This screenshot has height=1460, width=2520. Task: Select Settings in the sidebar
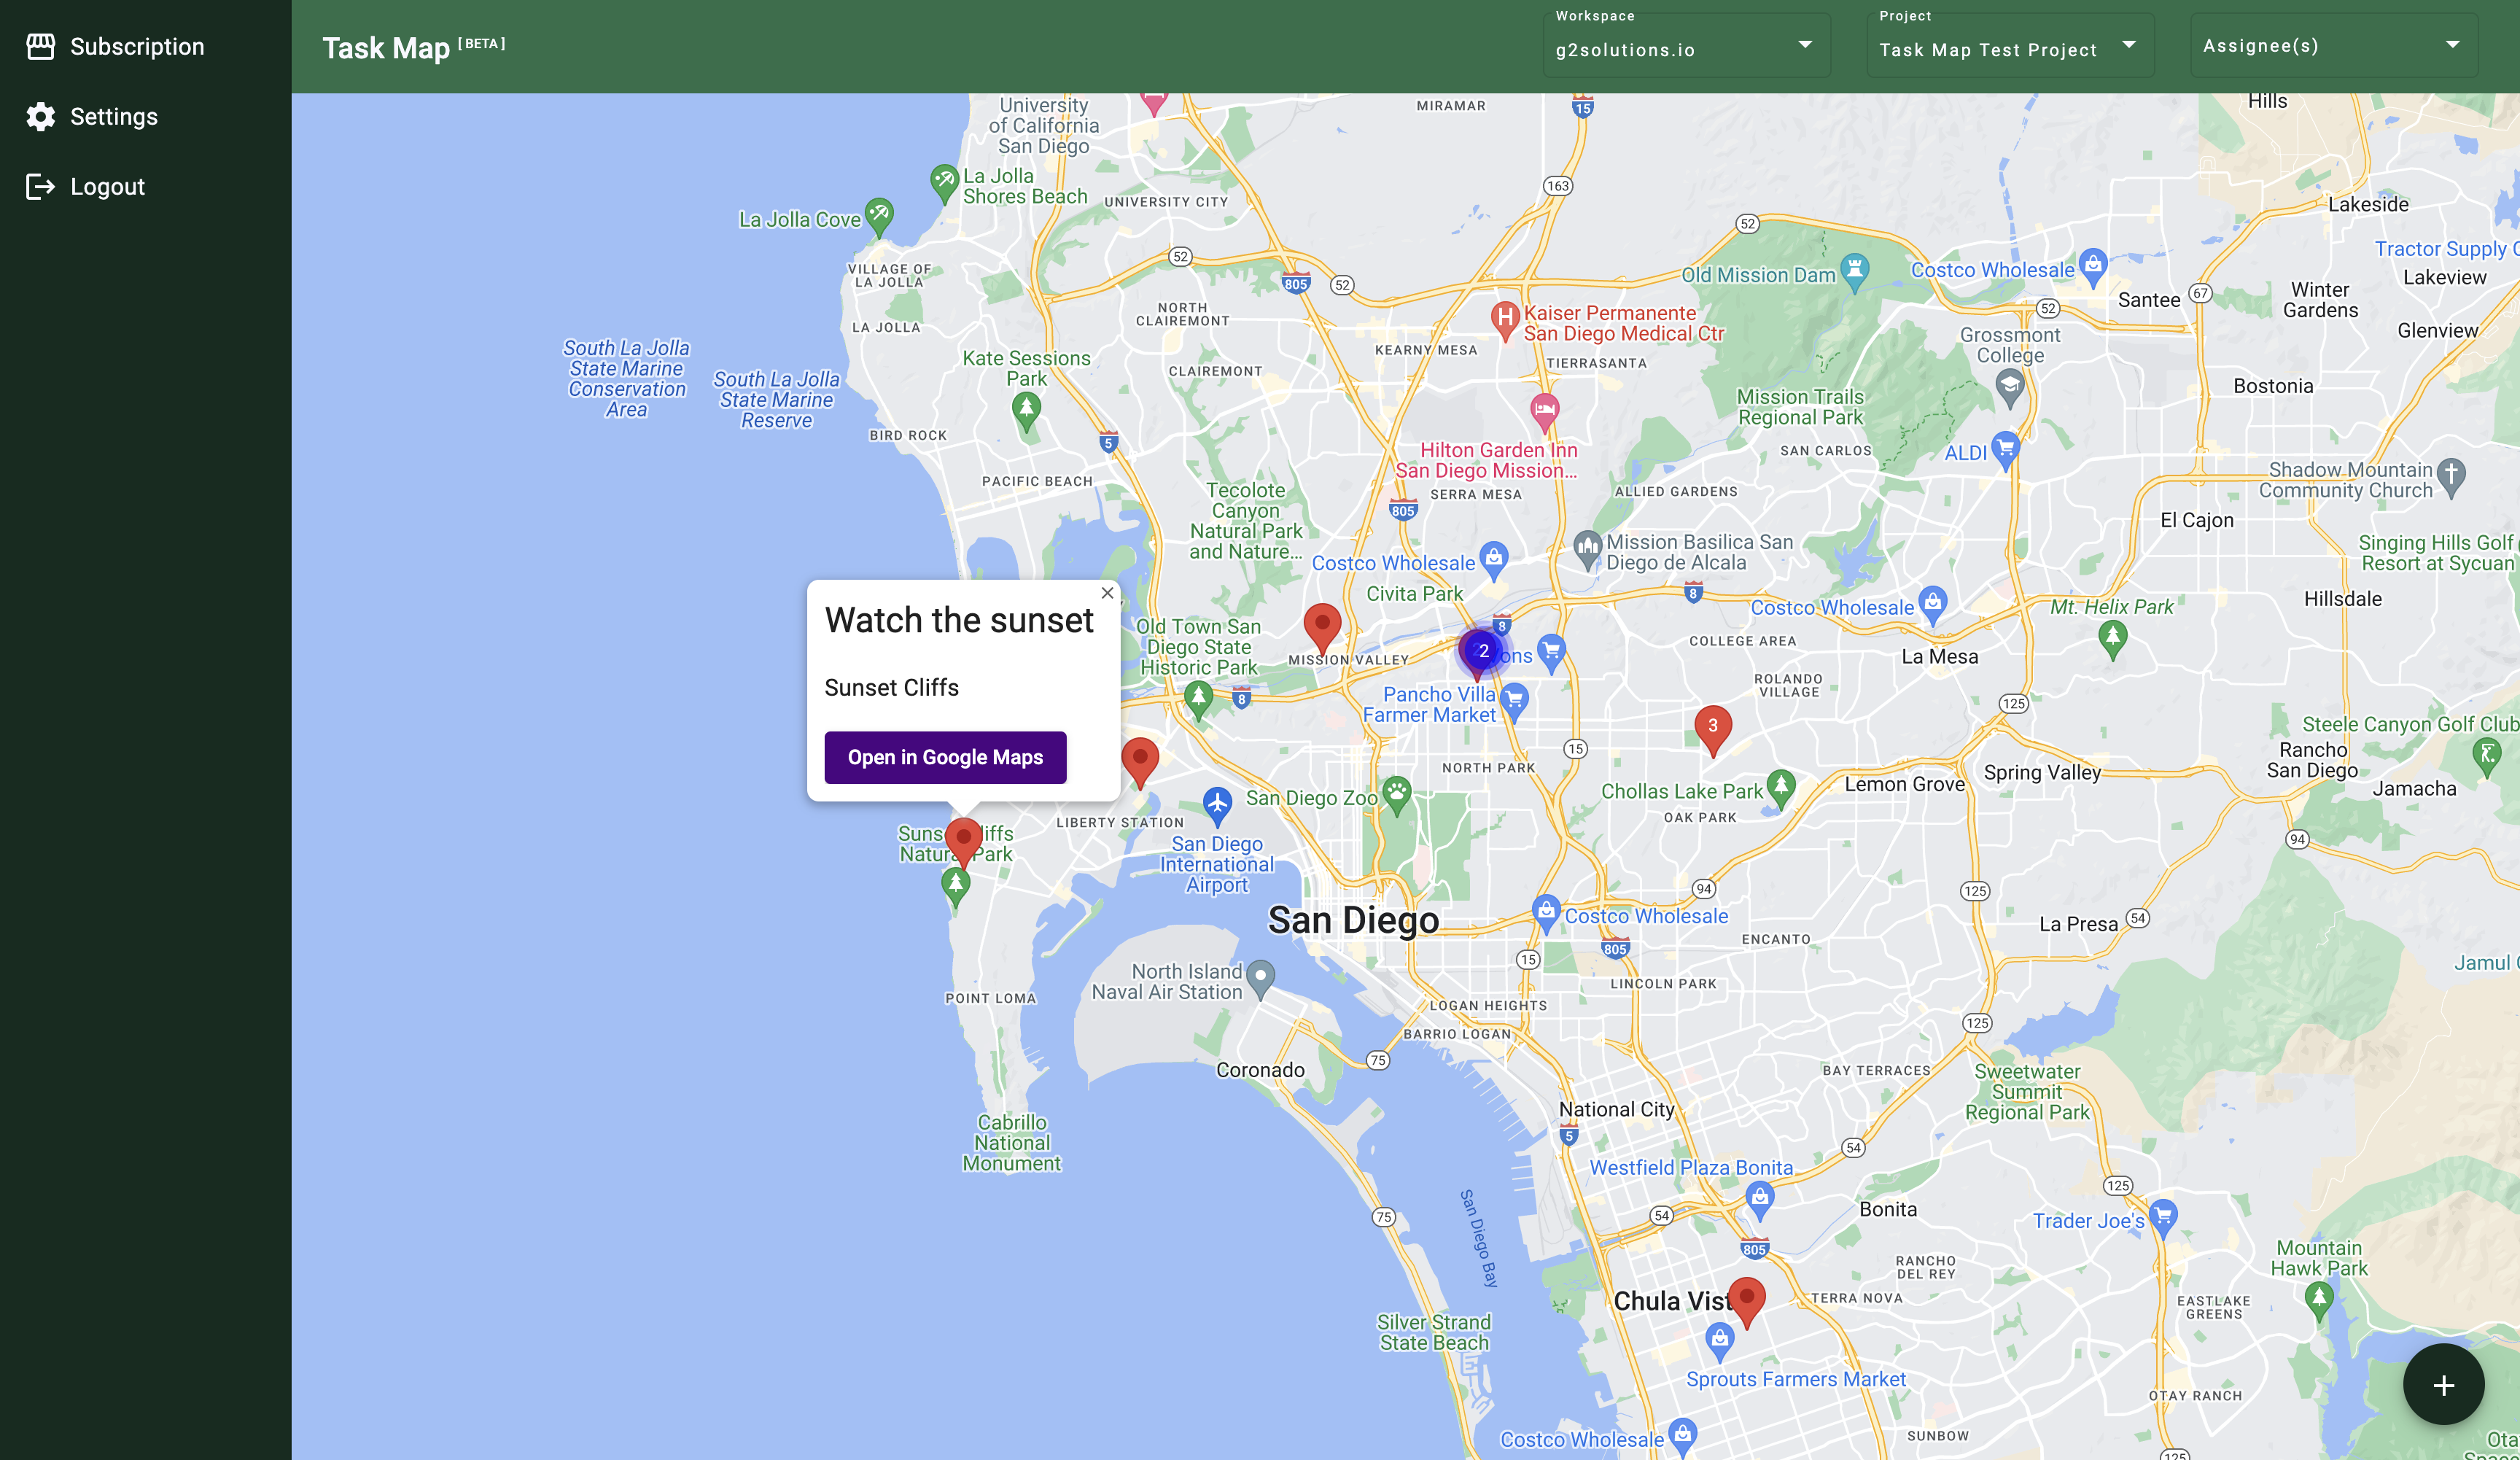[113, 116]
